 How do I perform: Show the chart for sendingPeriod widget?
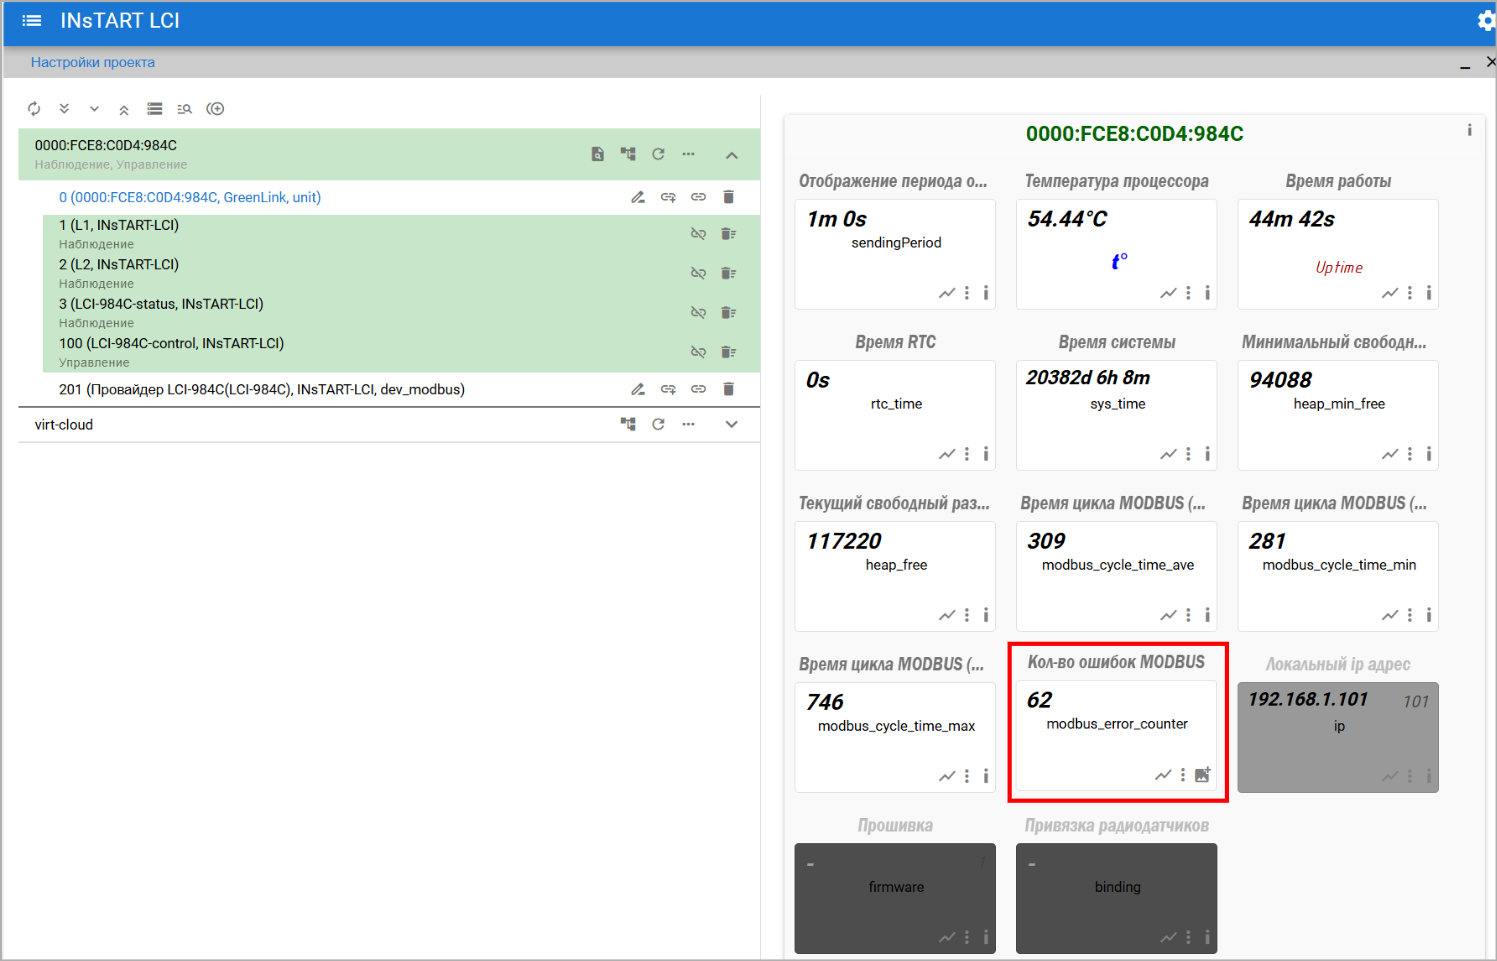[x=947, y=293]
